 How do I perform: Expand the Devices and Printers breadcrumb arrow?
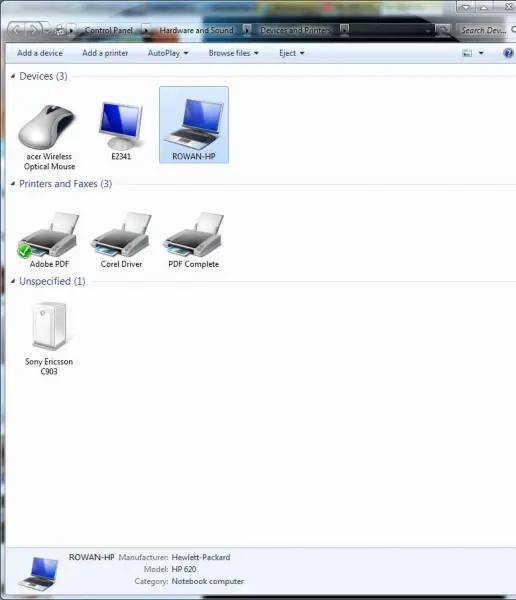pos(345,30)
